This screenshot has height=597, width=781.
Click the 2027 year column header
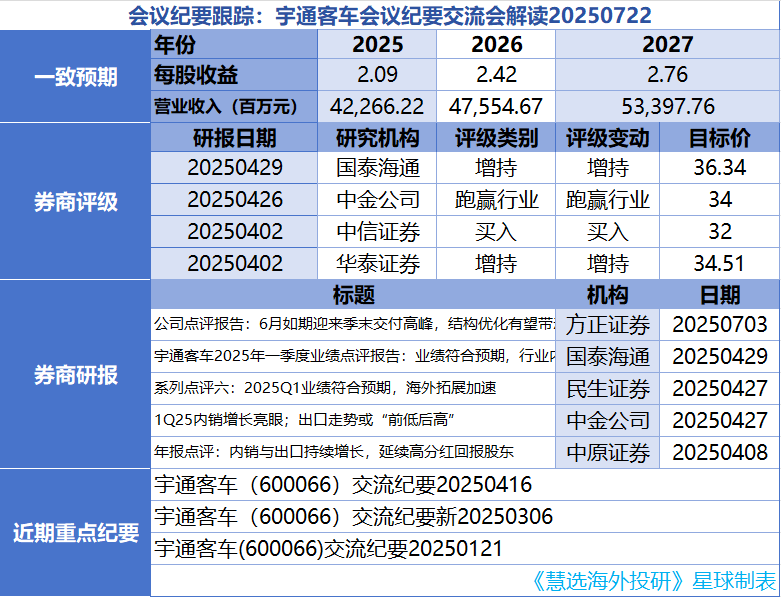point(667,45)
